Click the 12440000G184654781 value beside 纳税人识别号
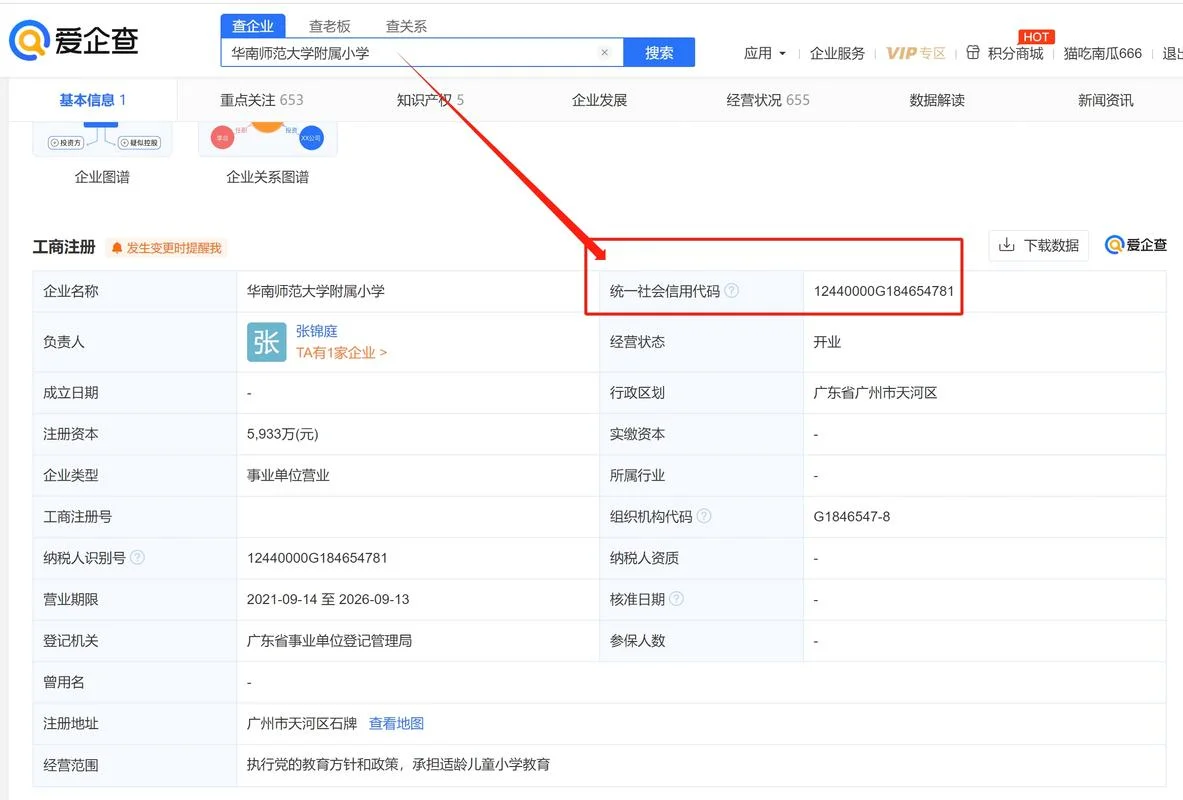Image resolution: width=1183 pixels, height=800 pixels. [317, 558]
